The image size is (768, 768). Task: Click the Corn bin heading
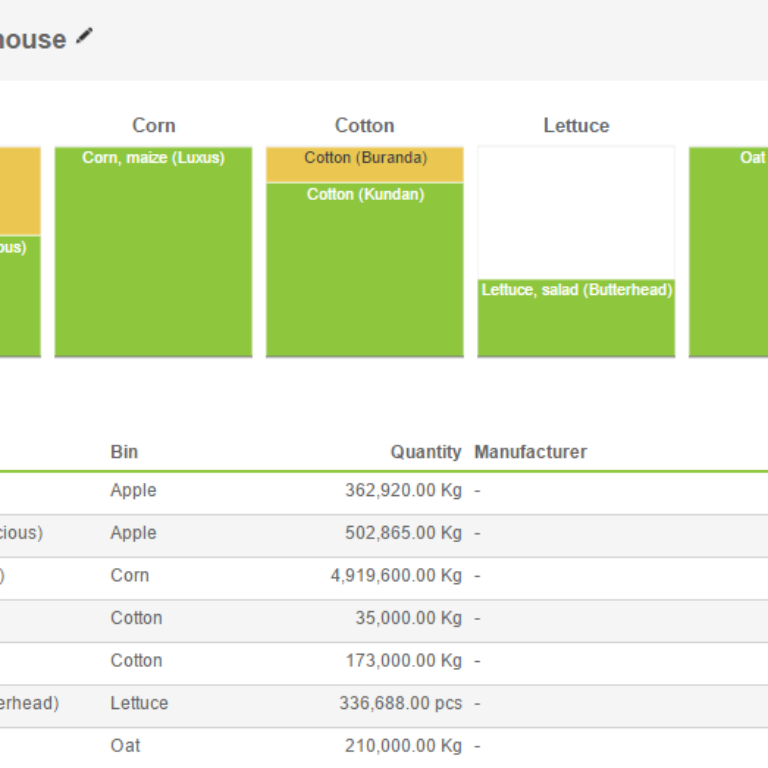(154, 126)
